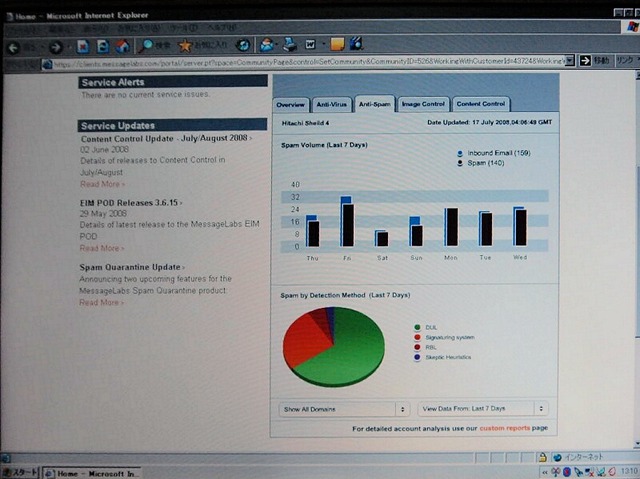Viewport: 640px width, 479px height.
Task: Open the Search magnifier icon
Action: tap(145, 46)
